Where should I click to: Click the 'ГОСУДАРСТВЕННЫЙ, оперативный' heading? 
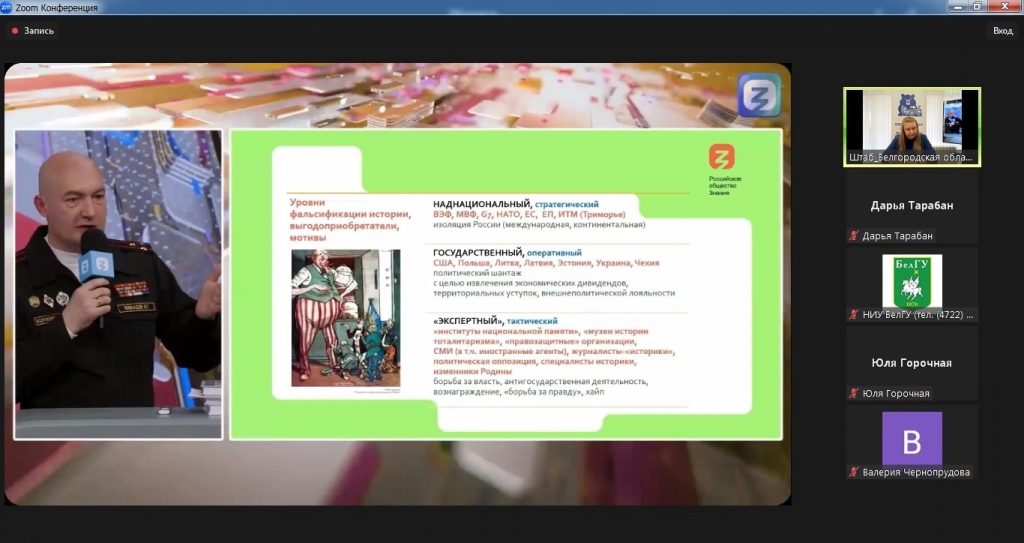507,253
